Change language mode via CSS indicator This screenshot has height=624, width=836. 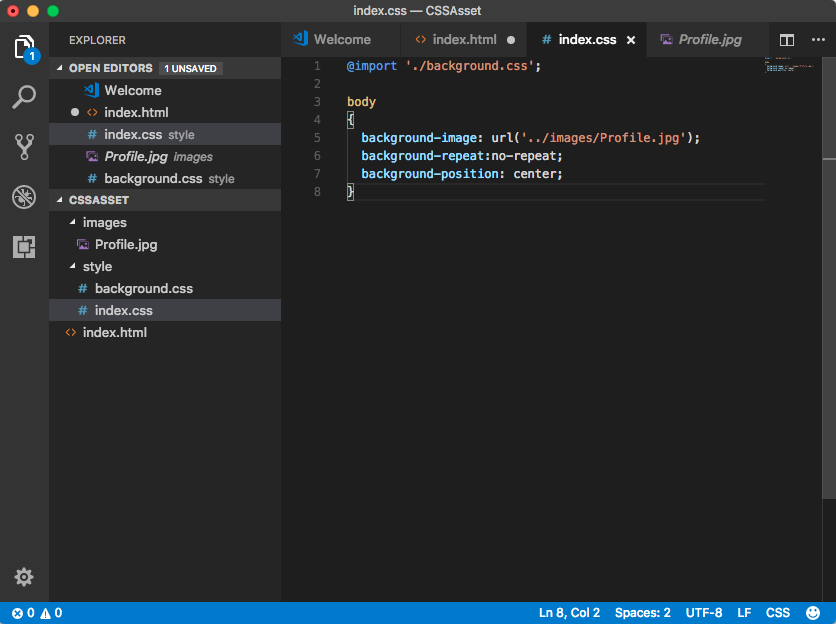tap(778, 613)
